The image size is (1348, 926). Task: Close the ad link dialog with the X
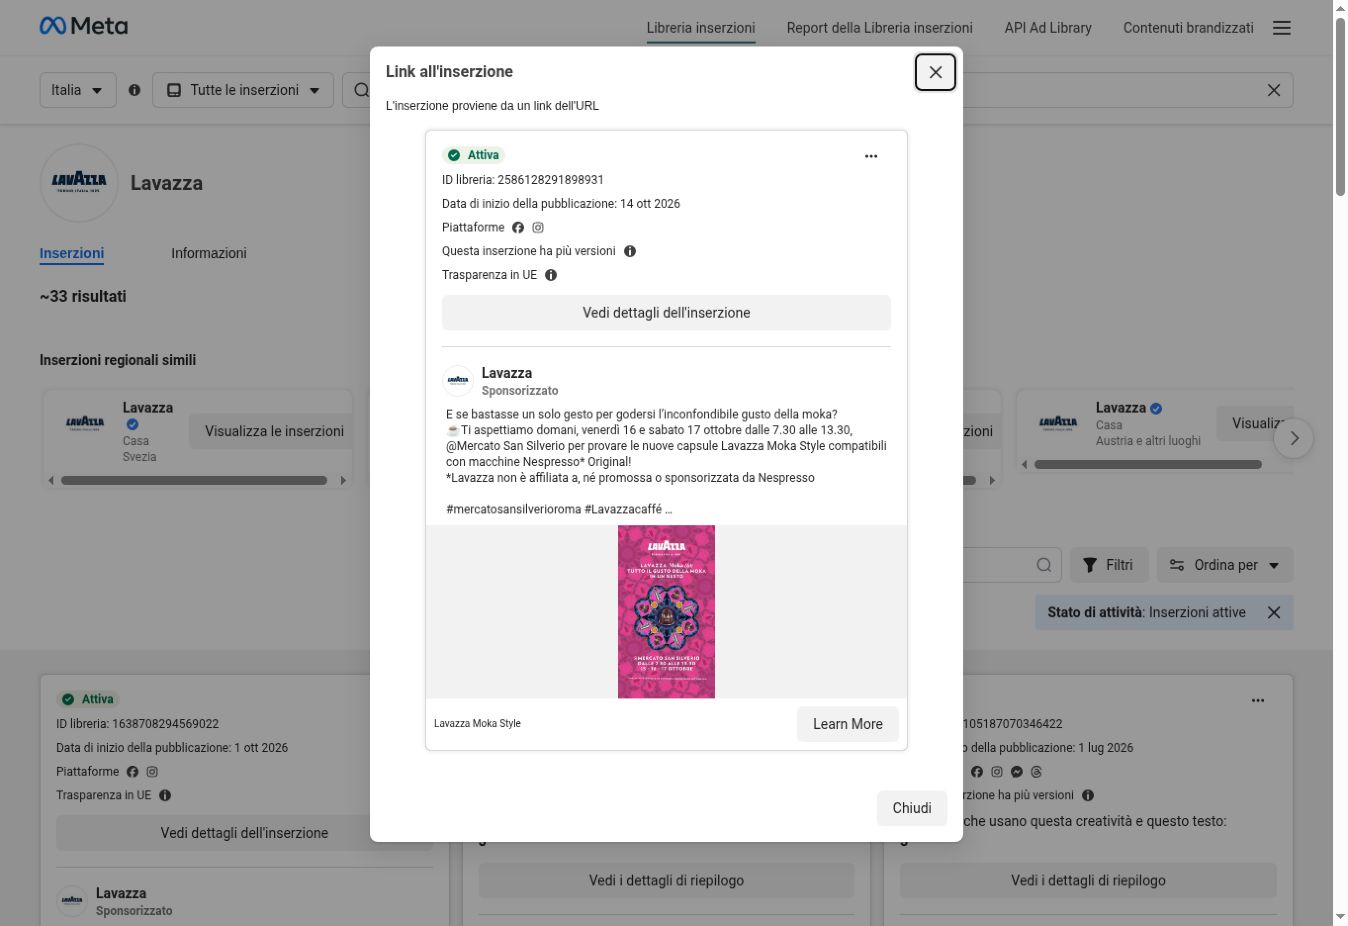tap(935, 72)
